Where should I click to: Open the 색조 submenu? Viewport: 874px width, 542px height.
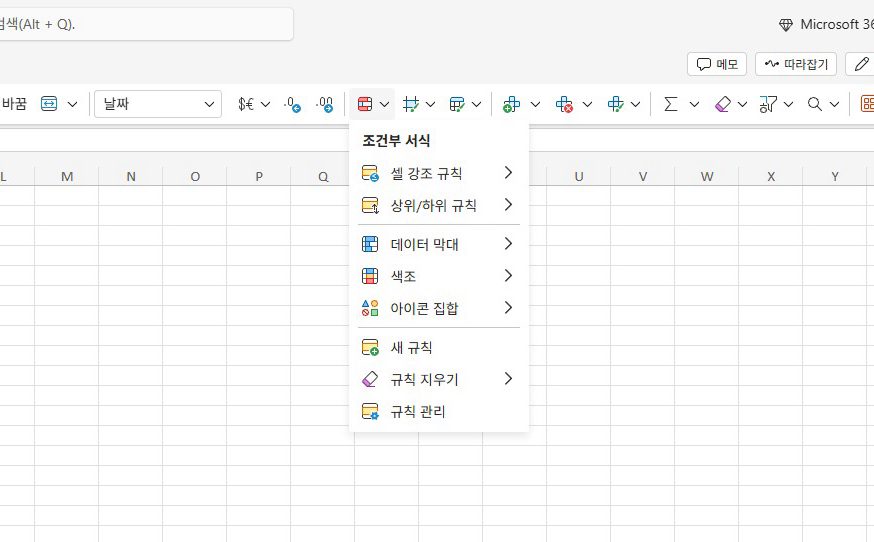[439, 276]
